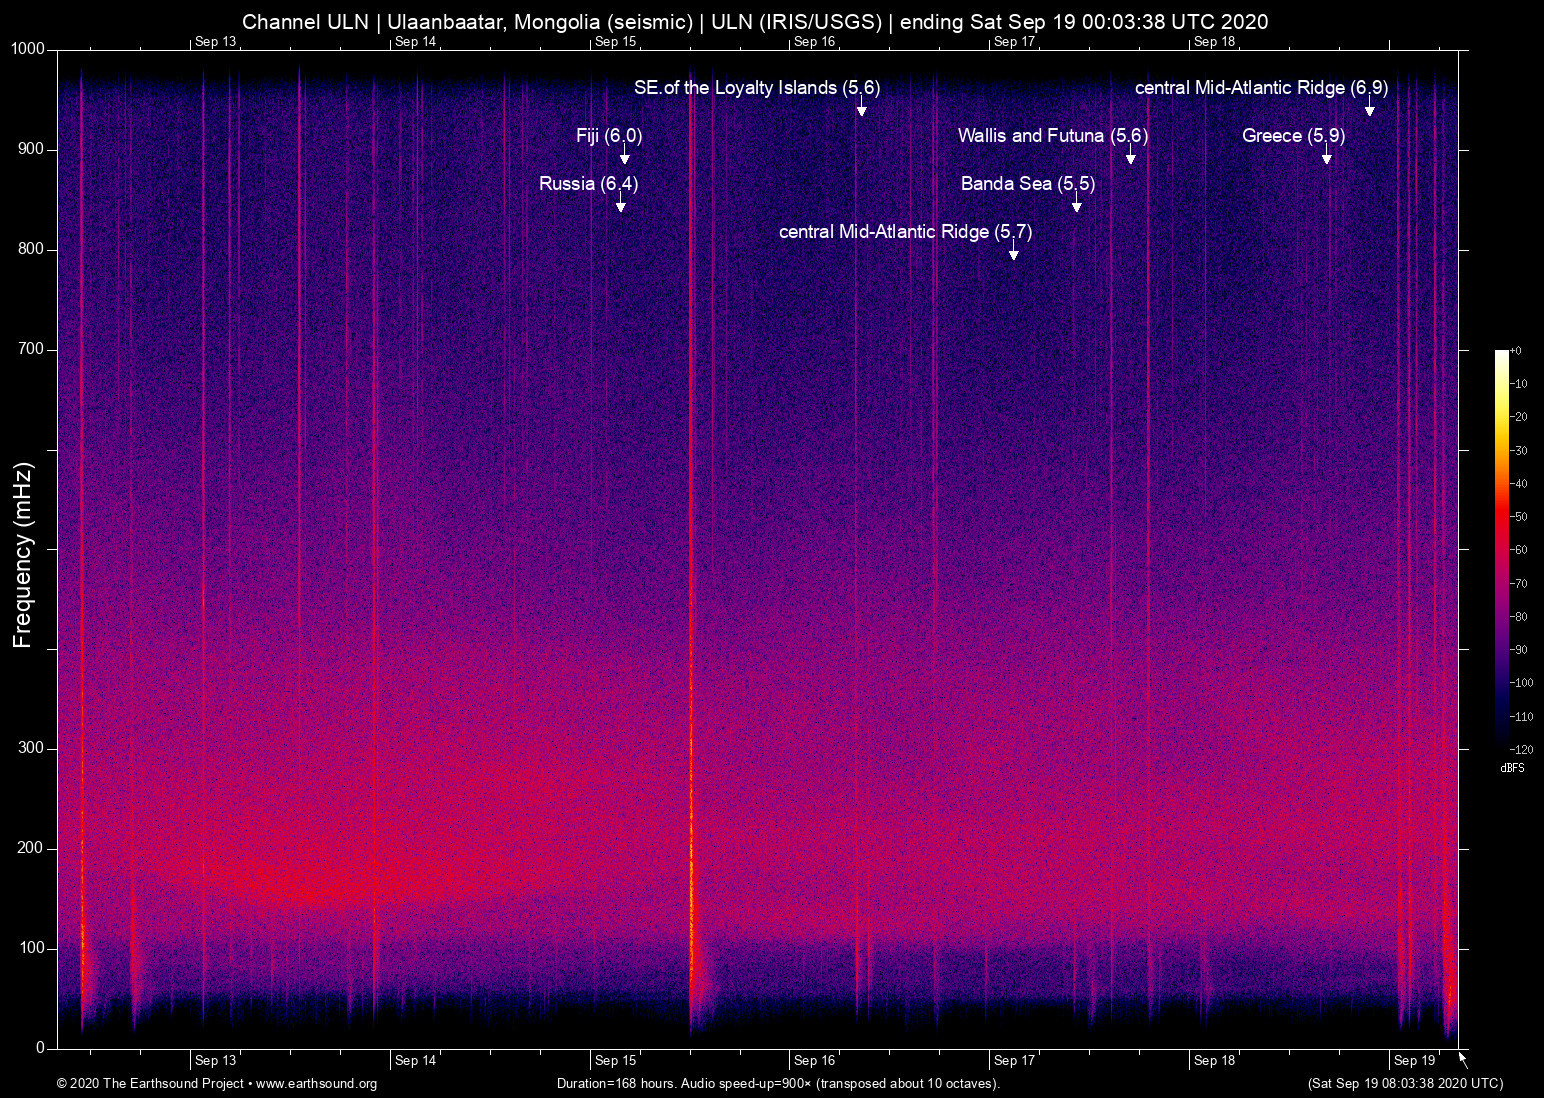Click the "(Sat Sep 19 08:03:38 2020 UTC)" timestamp
The image size is (1544, 1098).
click(x=1404, y=1084)
